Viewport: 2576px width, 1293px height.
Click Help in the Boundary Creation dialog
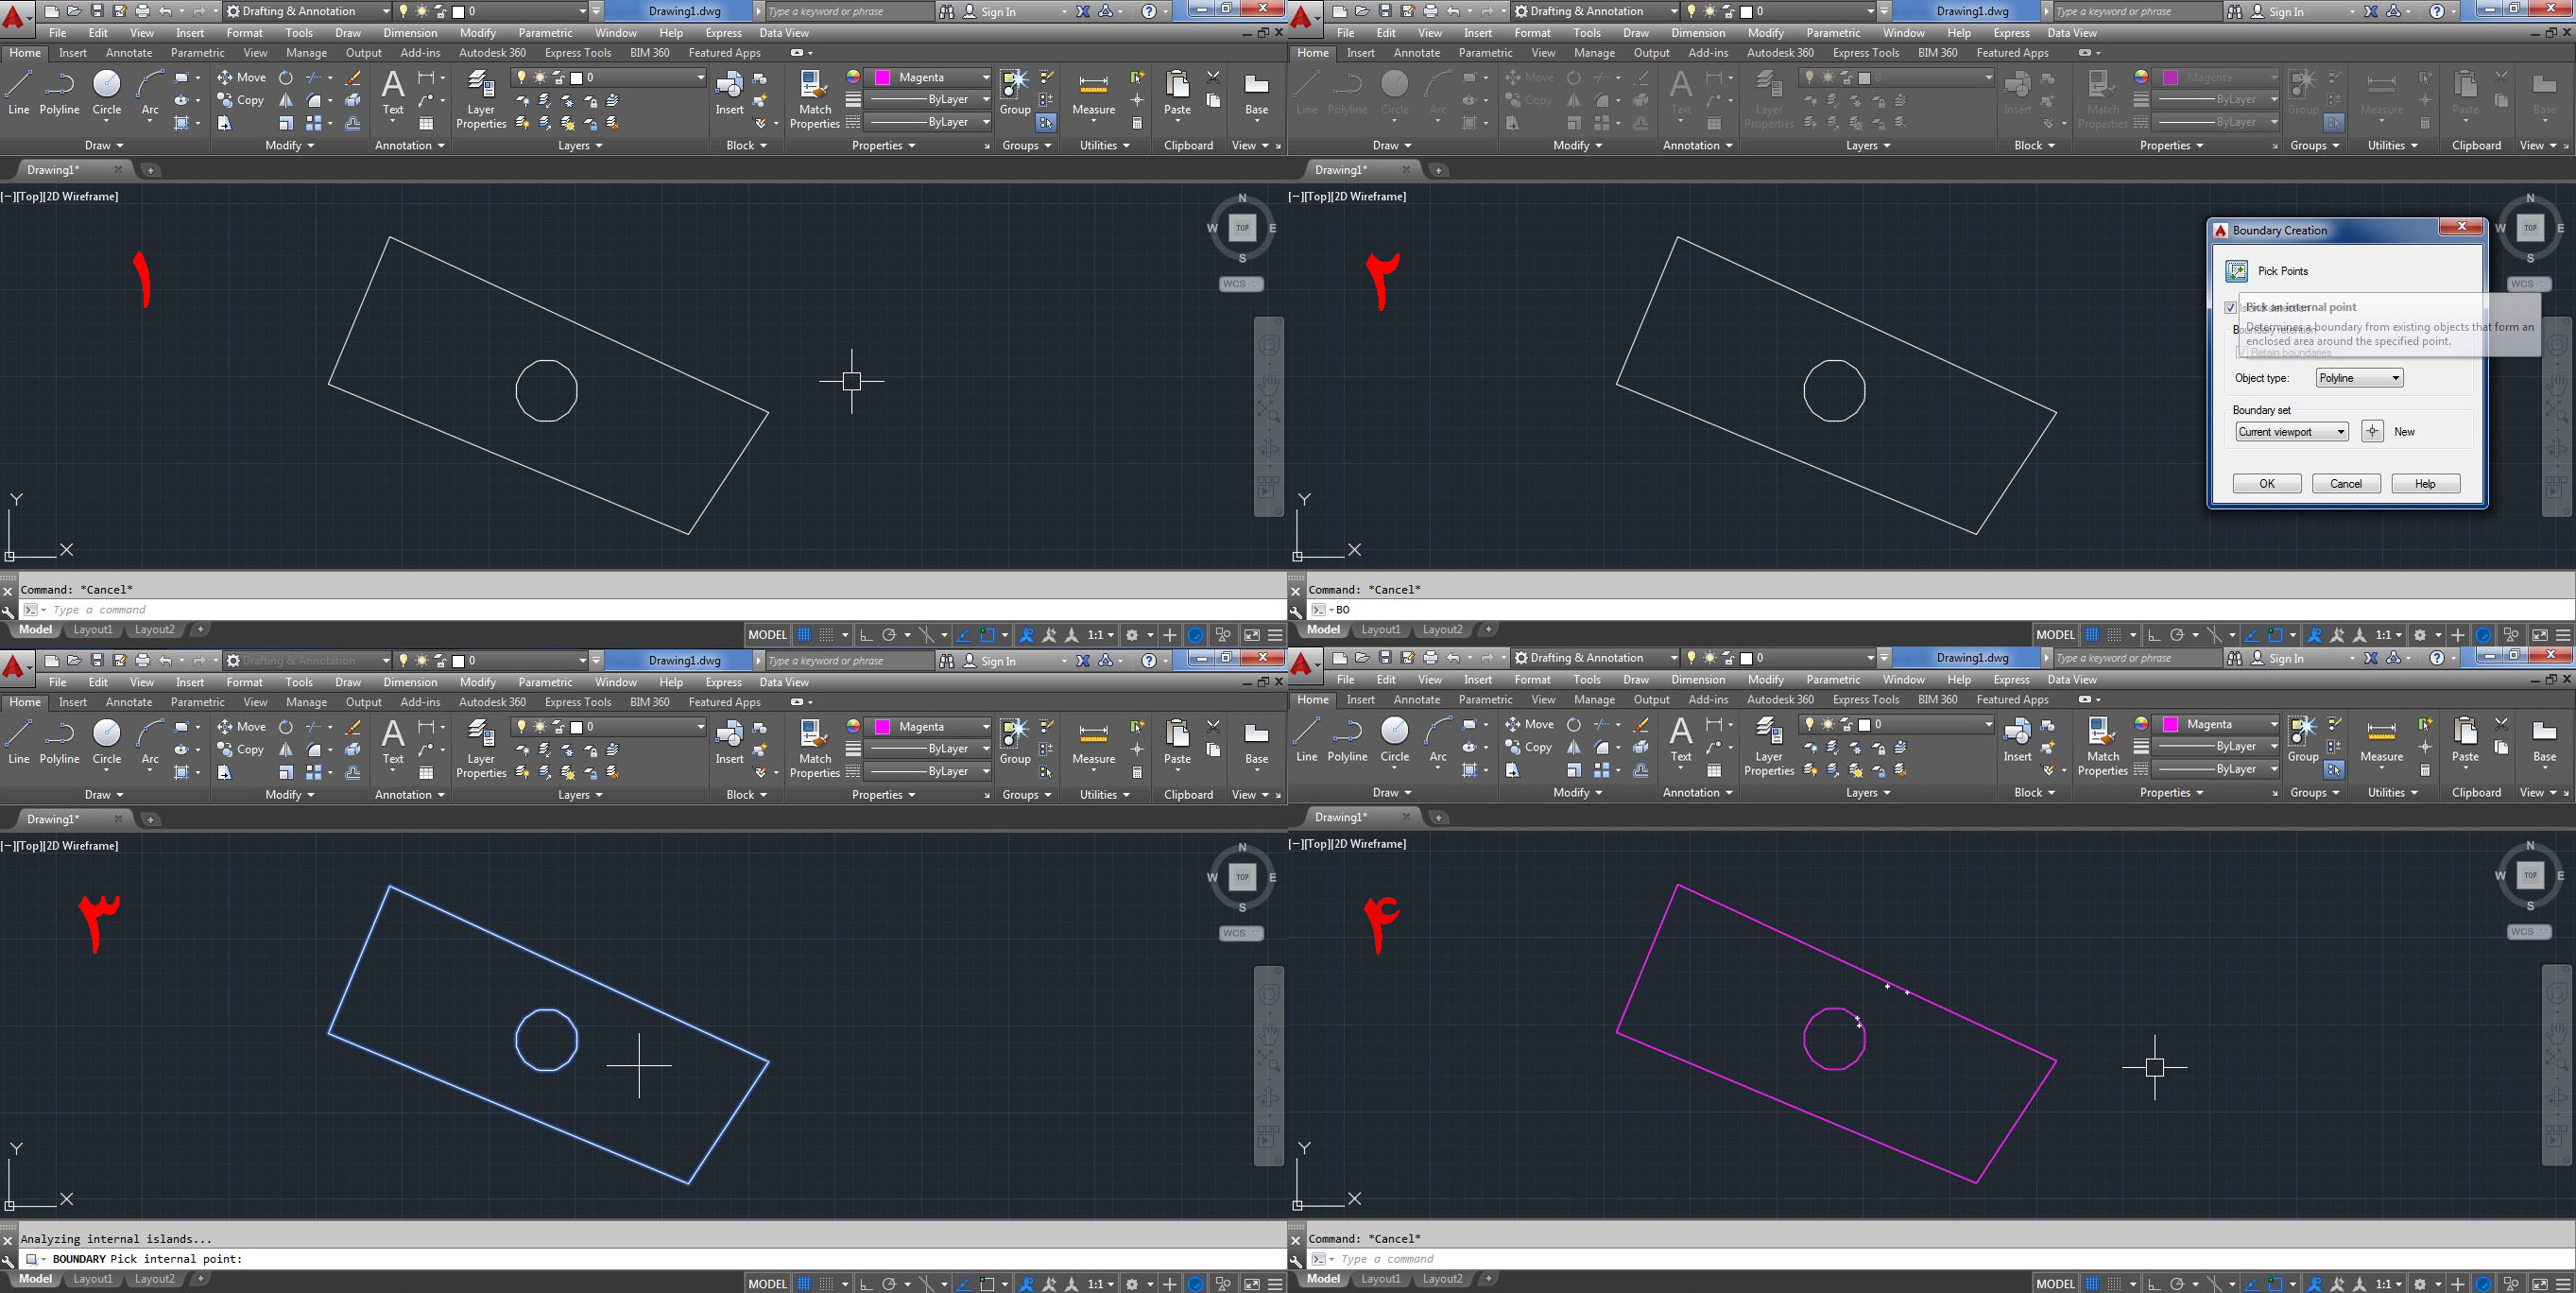(2425, 484)
